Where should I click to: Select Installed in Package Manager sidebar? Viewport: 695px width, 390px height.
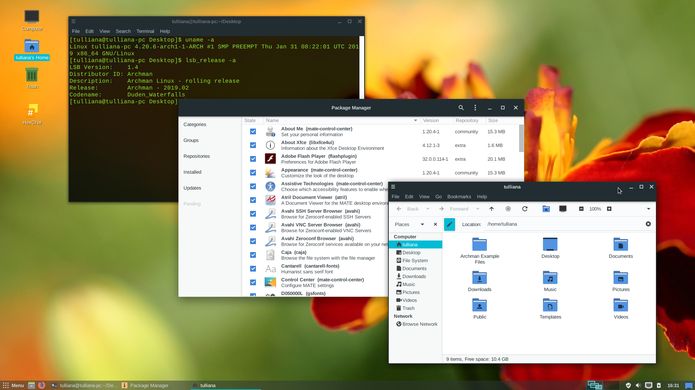192,172
